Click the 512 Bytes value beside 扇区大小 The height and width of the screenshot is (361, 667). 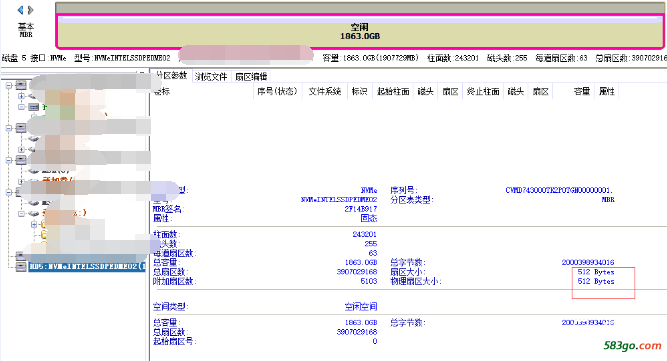pyautogui.click(x=596, y=272)
